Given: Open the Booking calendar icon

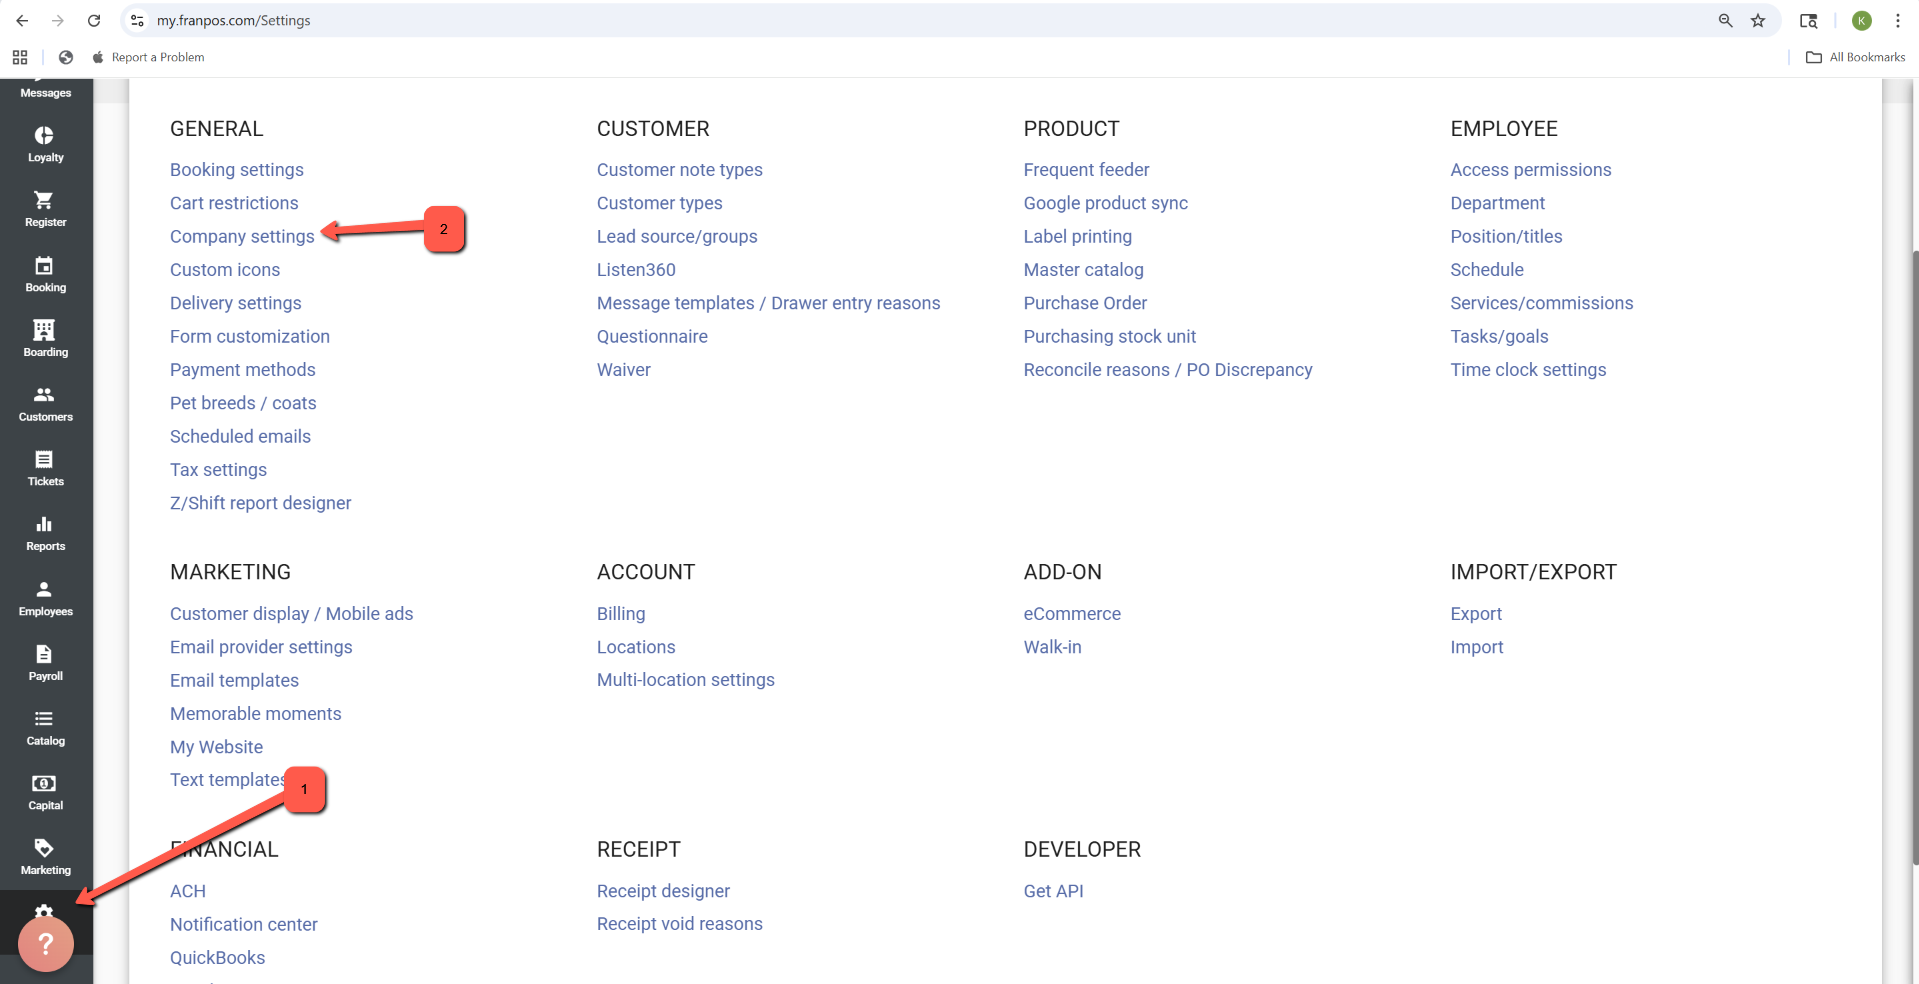Looking at the screenshot, I should (44, 266).
